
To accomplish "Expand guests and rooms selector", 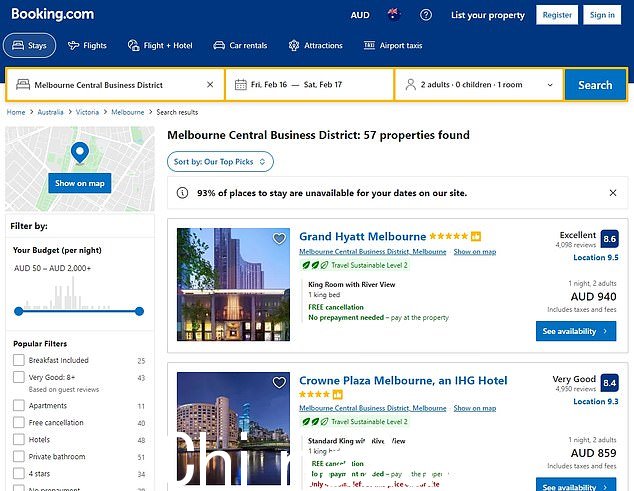I will pyautogui.click(x=479, y=85).
